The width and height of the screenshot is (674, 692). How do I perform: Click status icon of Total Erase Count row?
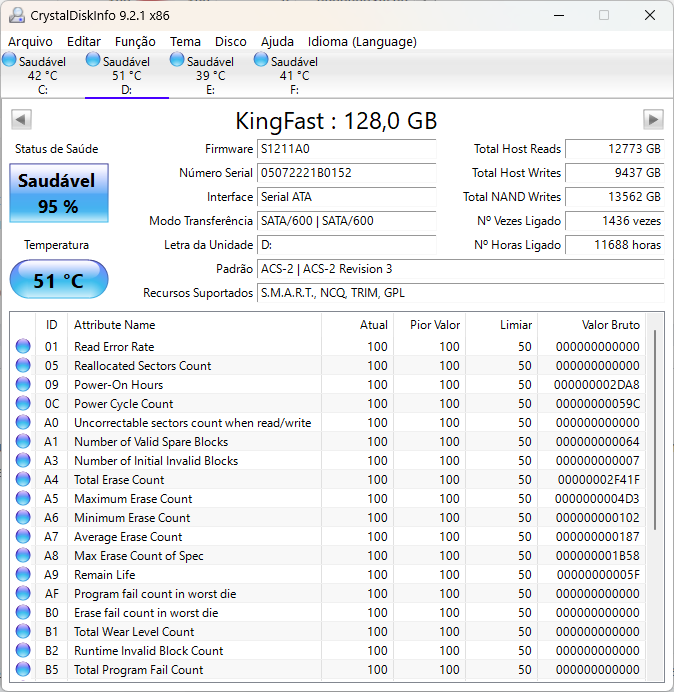click(x=23, y=479)
